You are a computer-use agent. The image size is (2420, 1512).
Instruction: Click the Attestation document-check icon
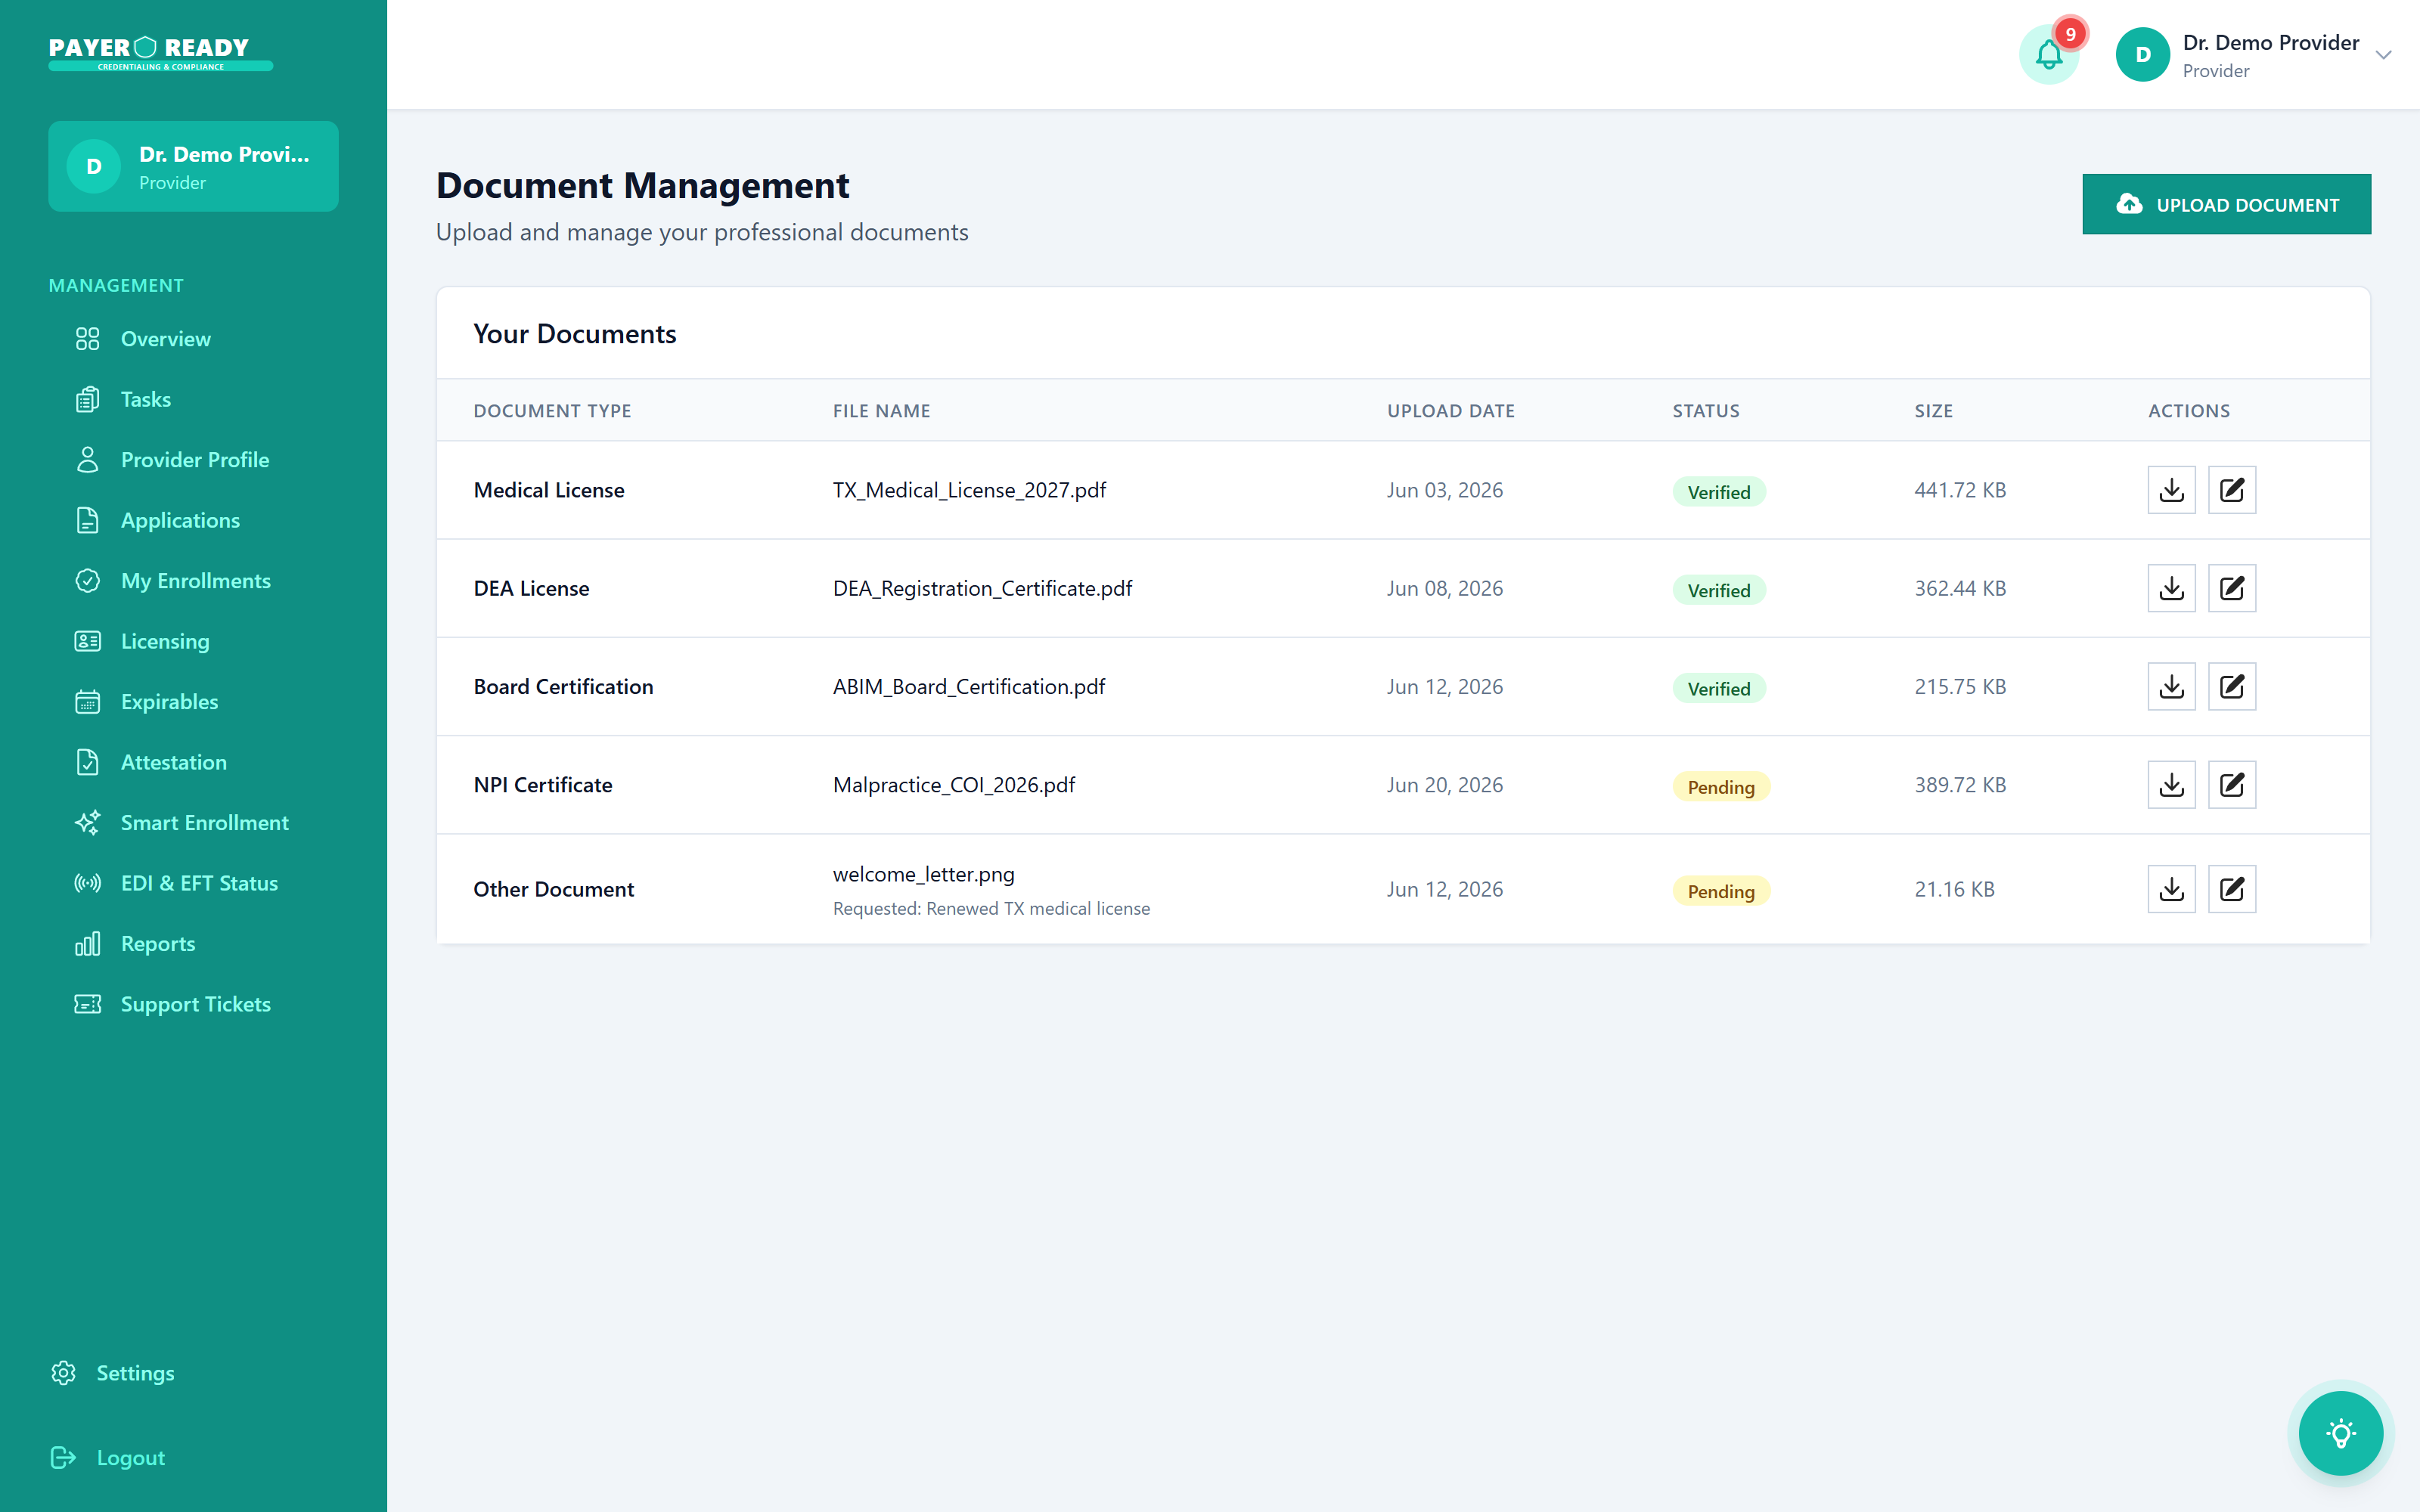88,762
